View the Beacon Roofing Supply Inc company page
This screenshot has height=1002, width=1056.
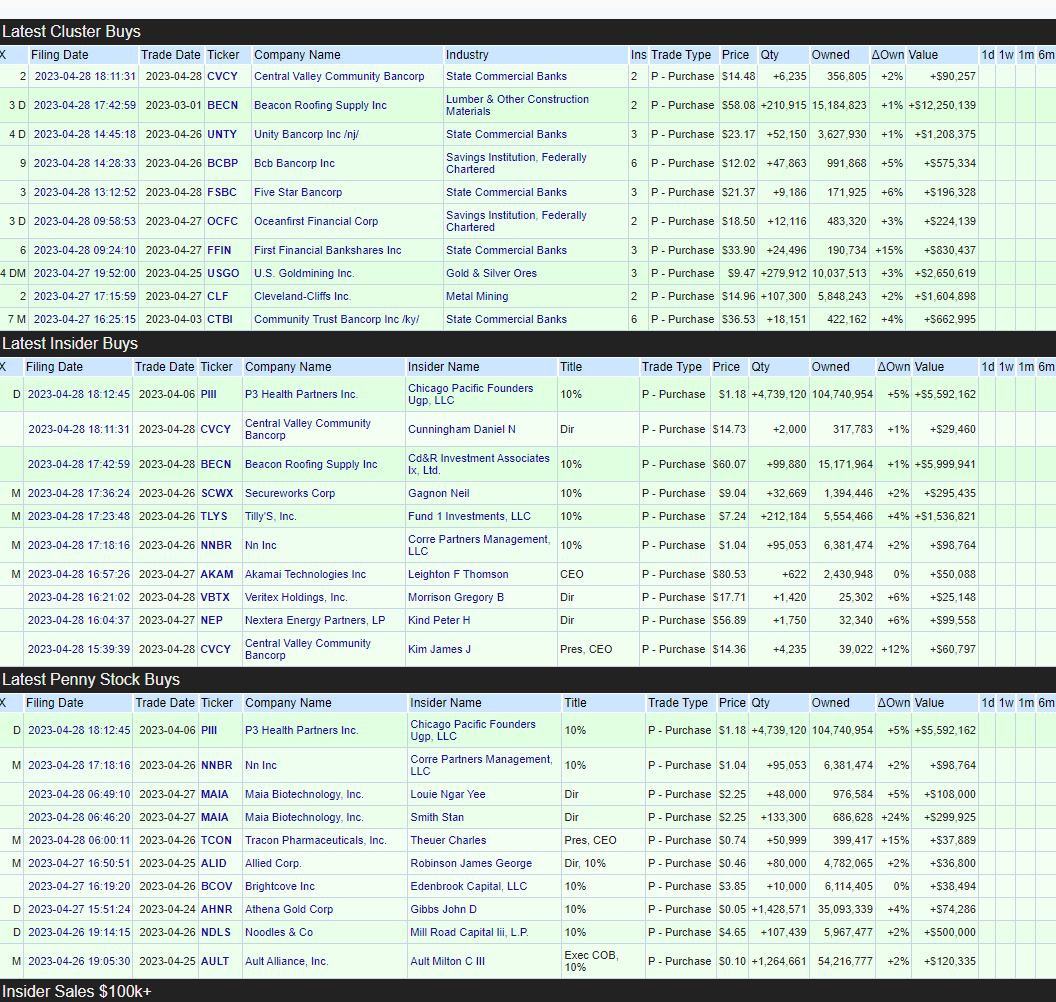point(320,105)
